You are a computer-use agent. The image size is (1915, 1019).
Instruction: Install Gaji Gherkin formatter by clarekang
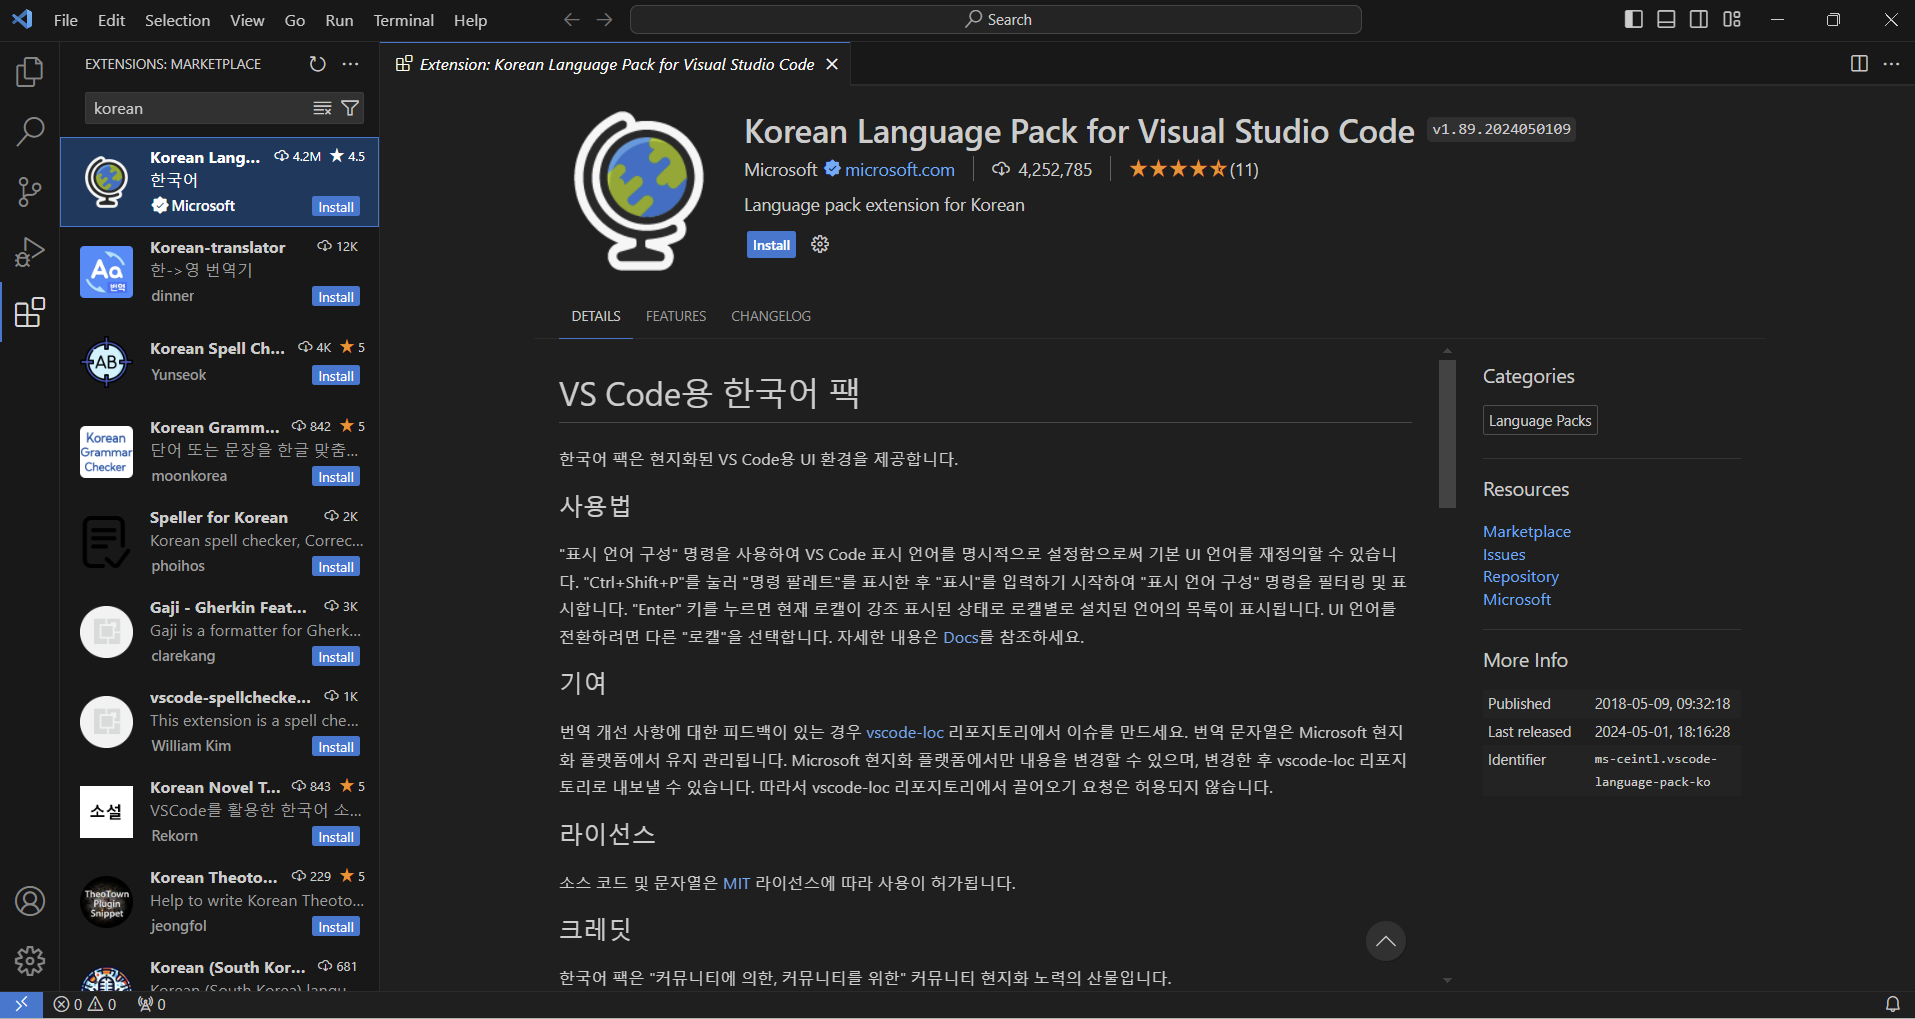(x=336, y=657)
